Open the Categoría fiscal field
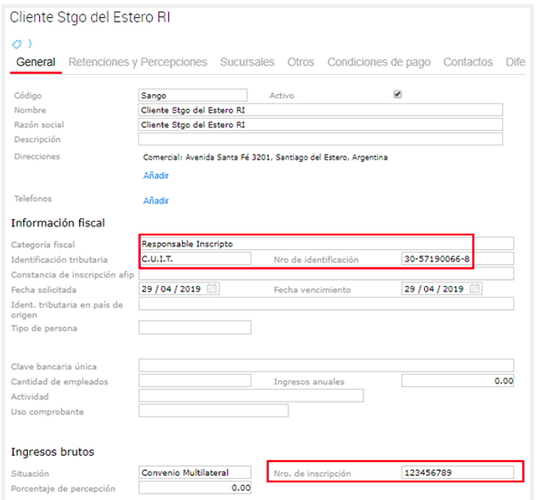This screenshot has width=537, height=500. click(326, 243)
